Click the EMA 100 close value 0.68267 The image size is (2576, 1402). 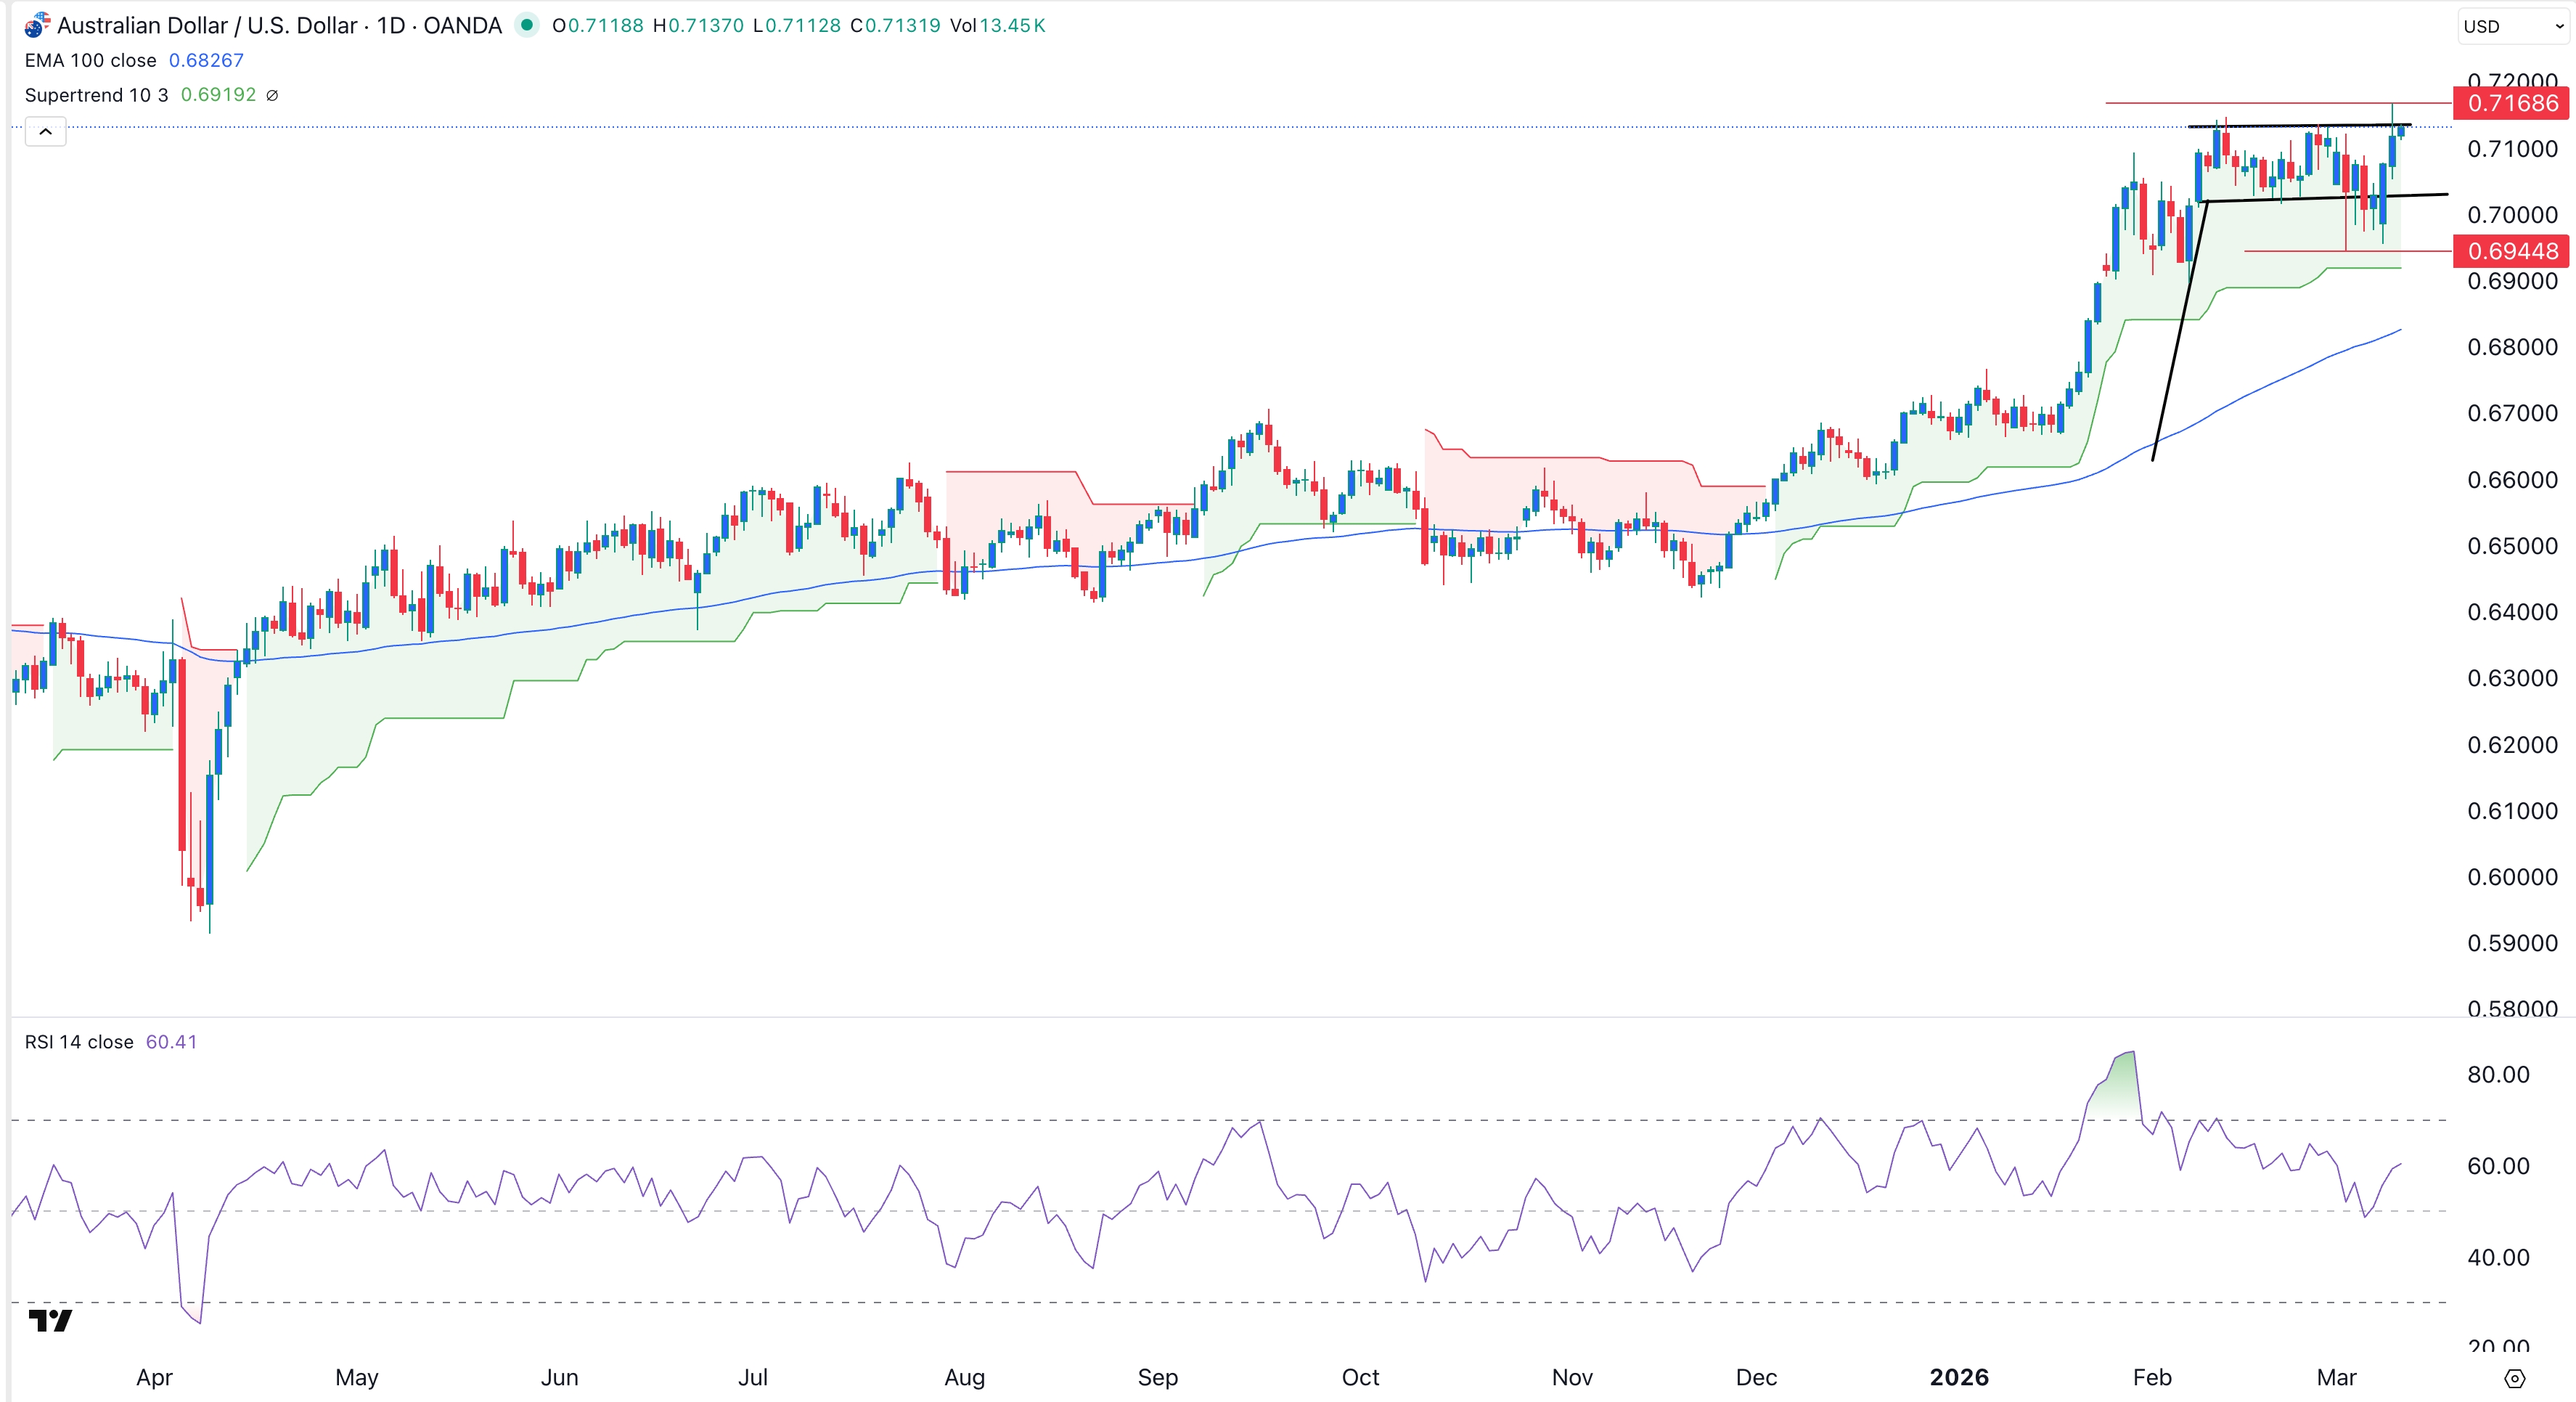205,60
